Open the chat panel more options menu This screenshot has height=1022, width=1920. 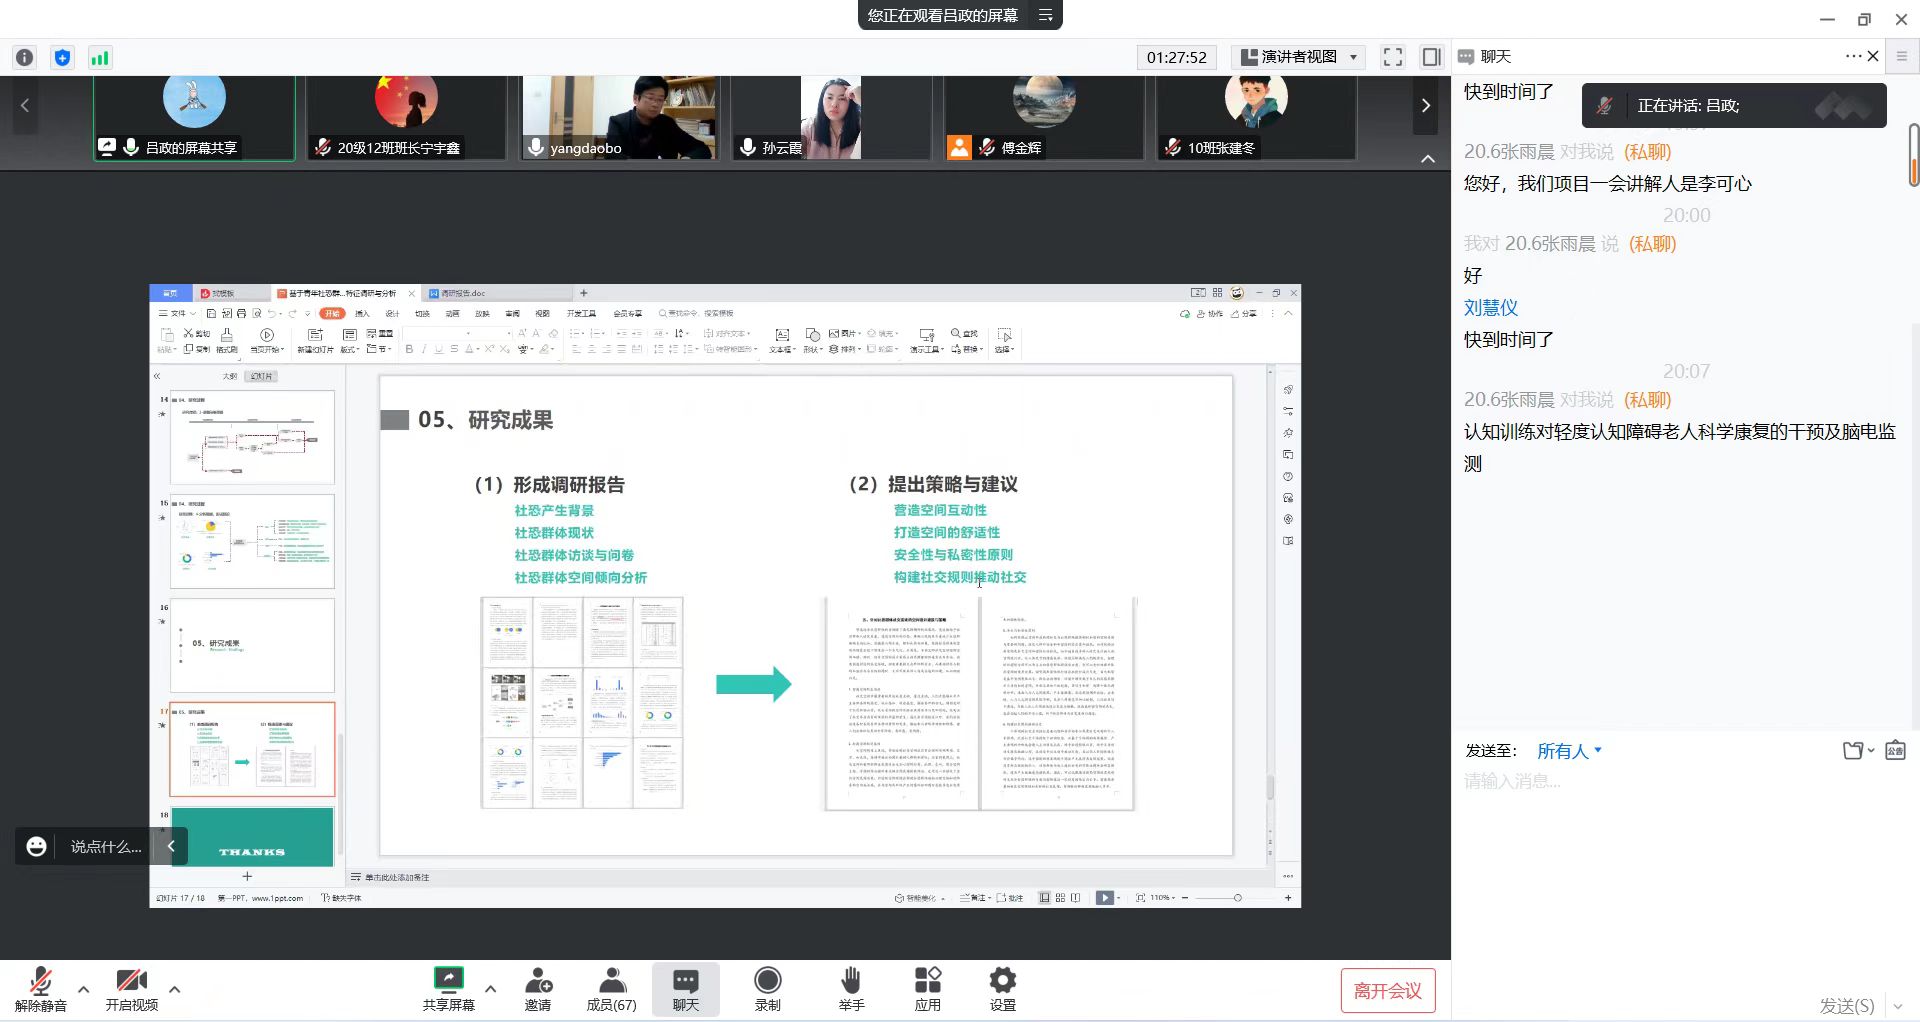(x=1853, y=56)
